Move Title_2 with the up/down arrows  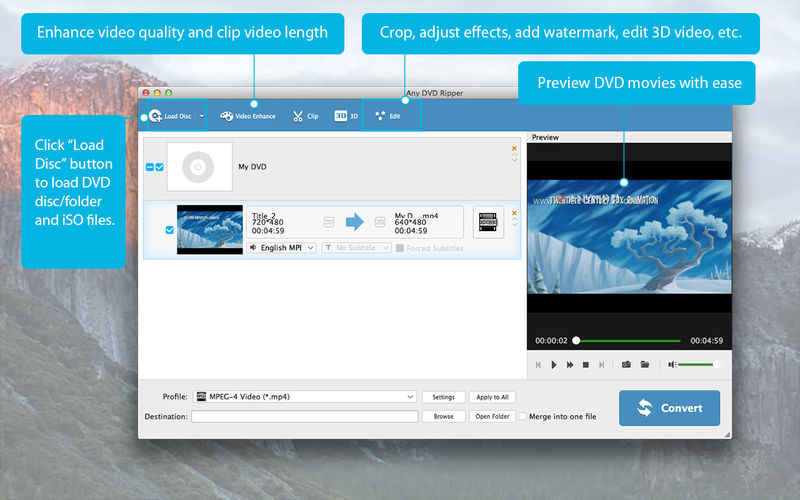click(514, 222)
